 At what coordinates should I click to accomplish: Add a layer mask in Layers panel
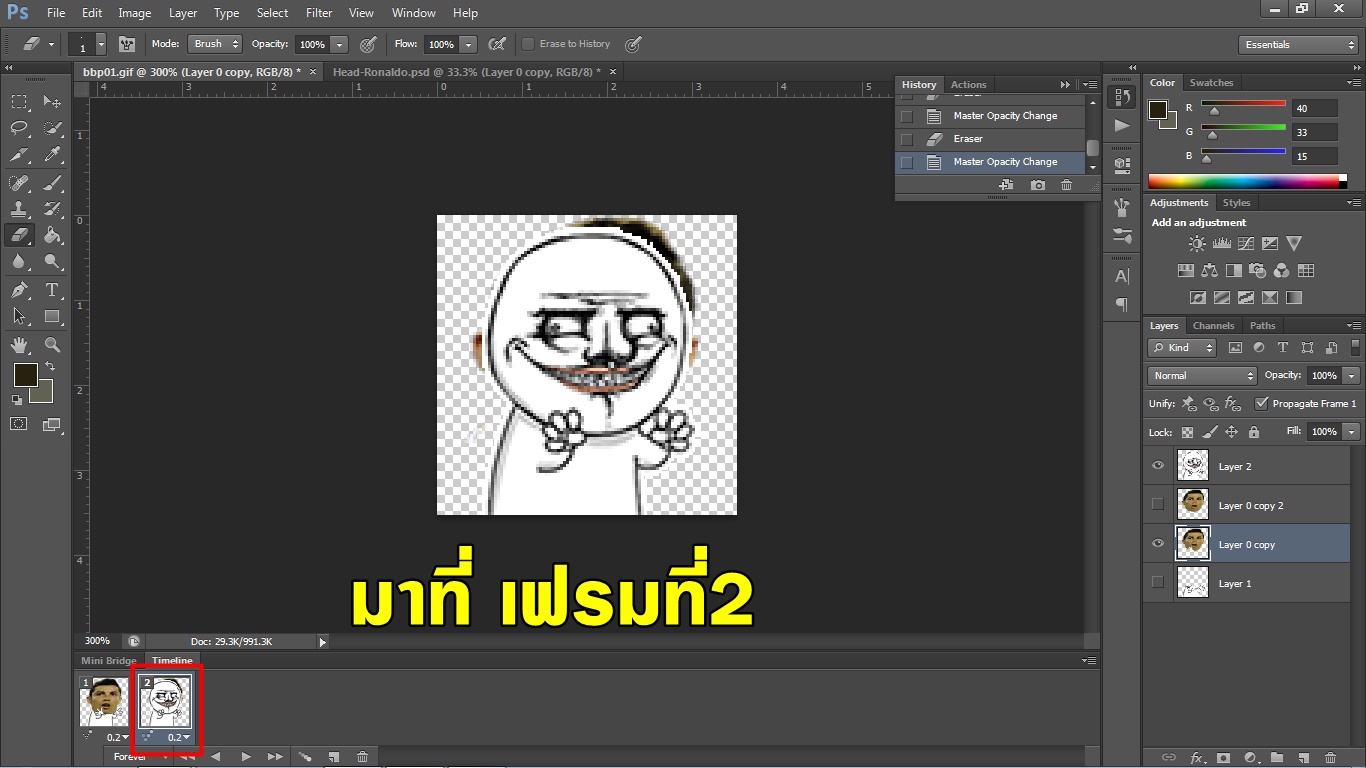pyautogui.click(x=1222, y=758)
